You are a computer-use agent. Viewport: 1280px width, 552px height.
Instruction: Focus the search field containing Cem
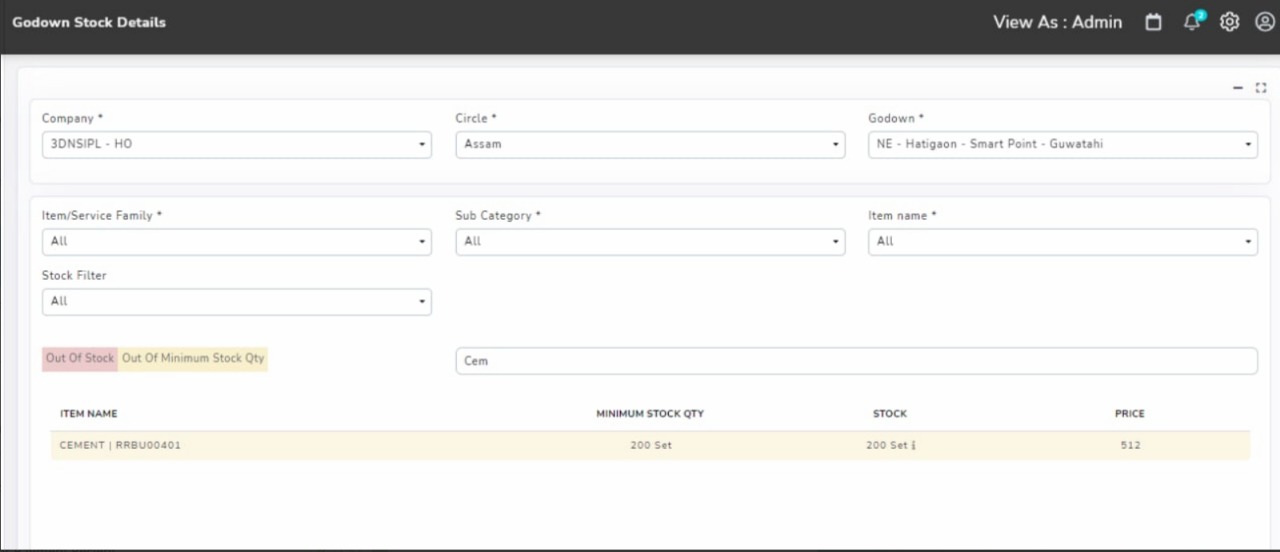coord(856,361)
